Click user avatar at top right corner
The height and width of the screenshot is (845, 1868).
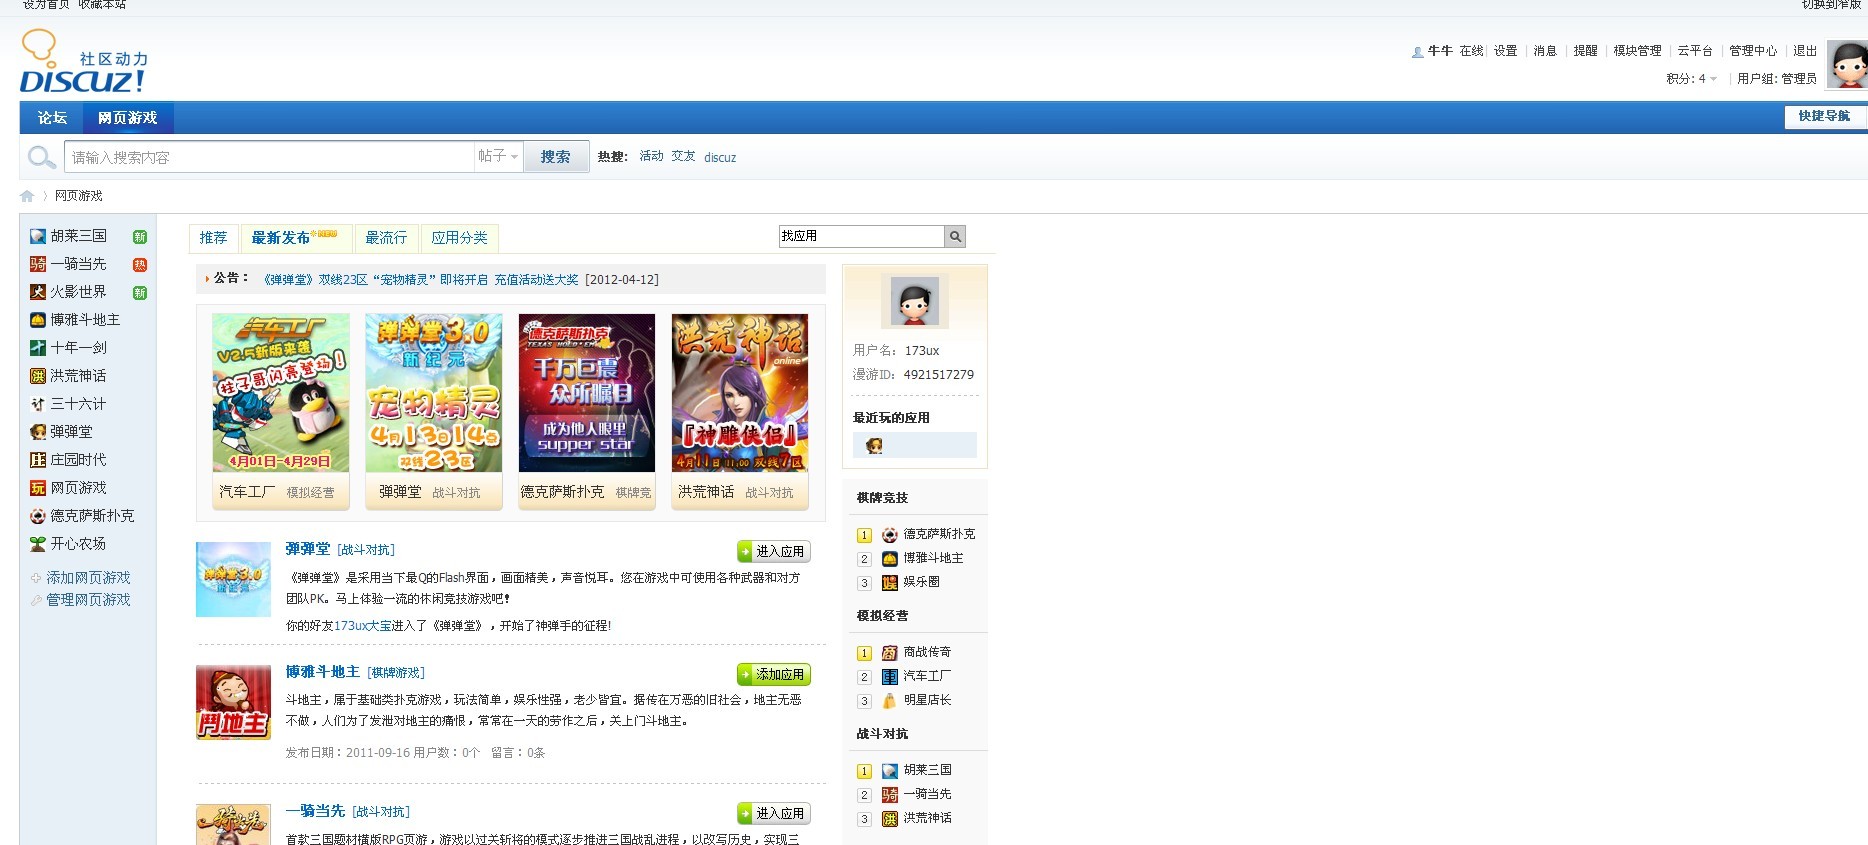click(1847, 65)
